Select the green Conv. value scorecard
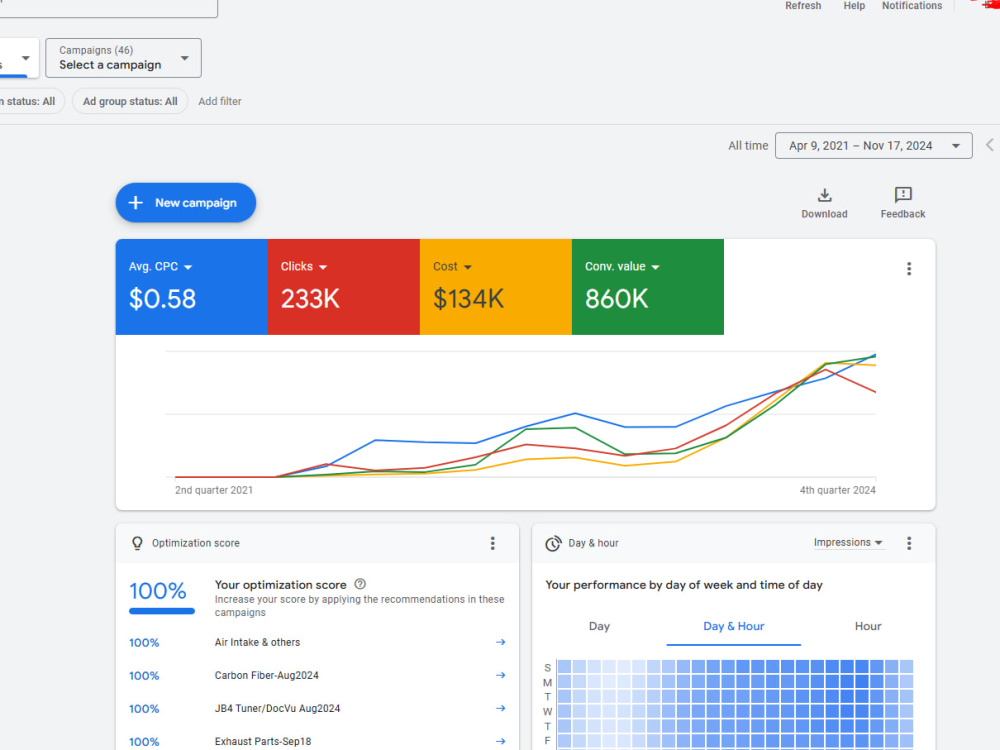 point(648,287)
